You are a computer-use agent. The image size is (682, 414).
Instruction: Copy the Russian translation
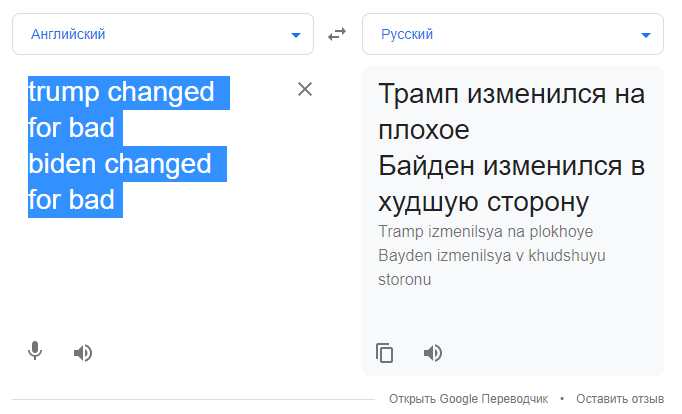385,352
